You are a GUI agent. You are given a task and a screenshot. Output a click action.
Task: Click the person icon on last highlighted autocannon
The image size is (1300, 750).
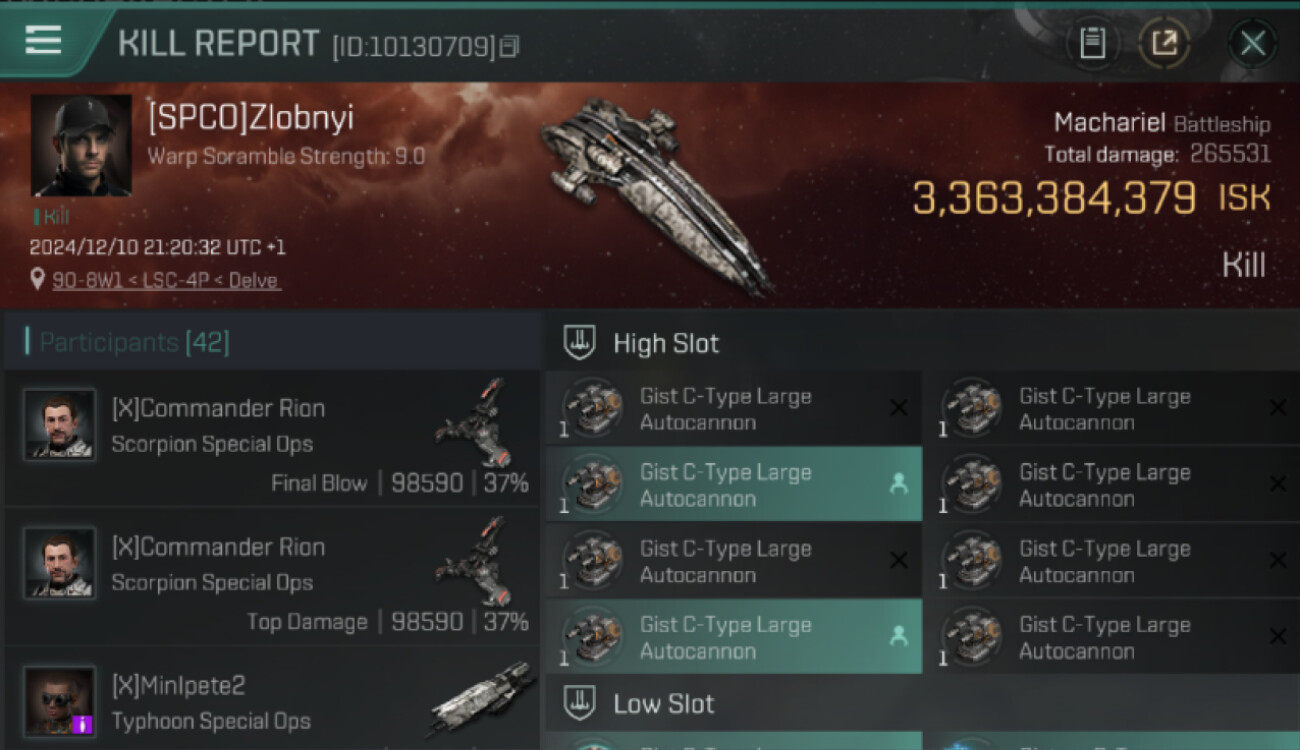[898, 636]
